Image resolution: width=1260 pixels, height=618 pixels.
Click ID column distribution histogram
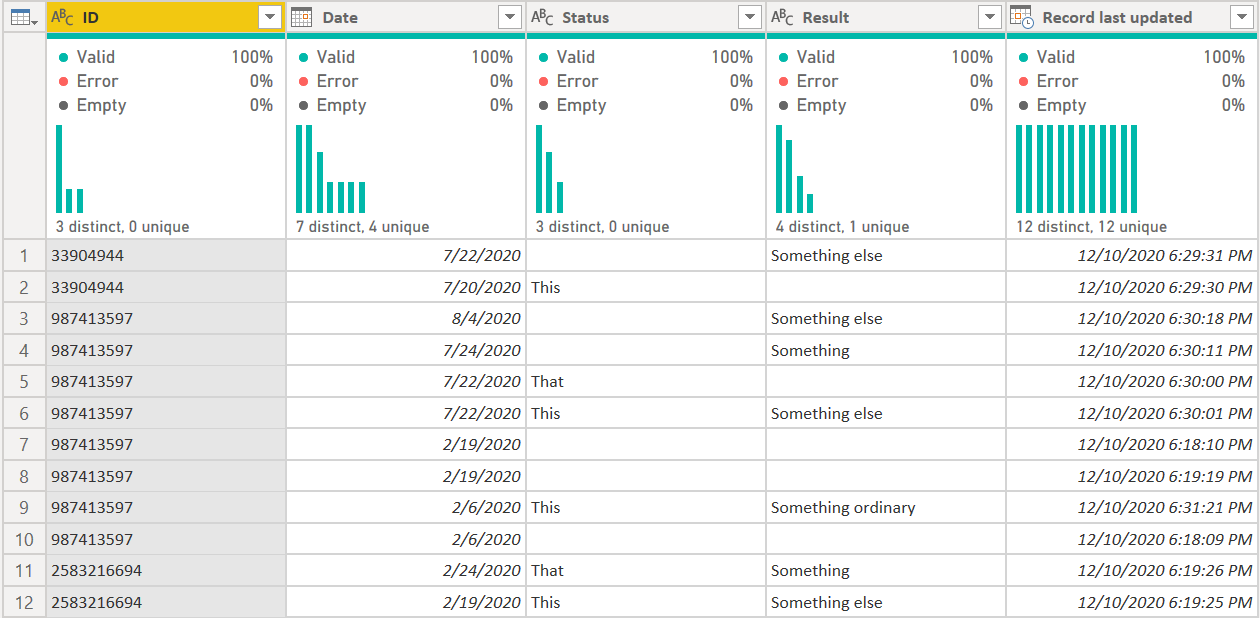pyautogui.click(x=70, y=169)
